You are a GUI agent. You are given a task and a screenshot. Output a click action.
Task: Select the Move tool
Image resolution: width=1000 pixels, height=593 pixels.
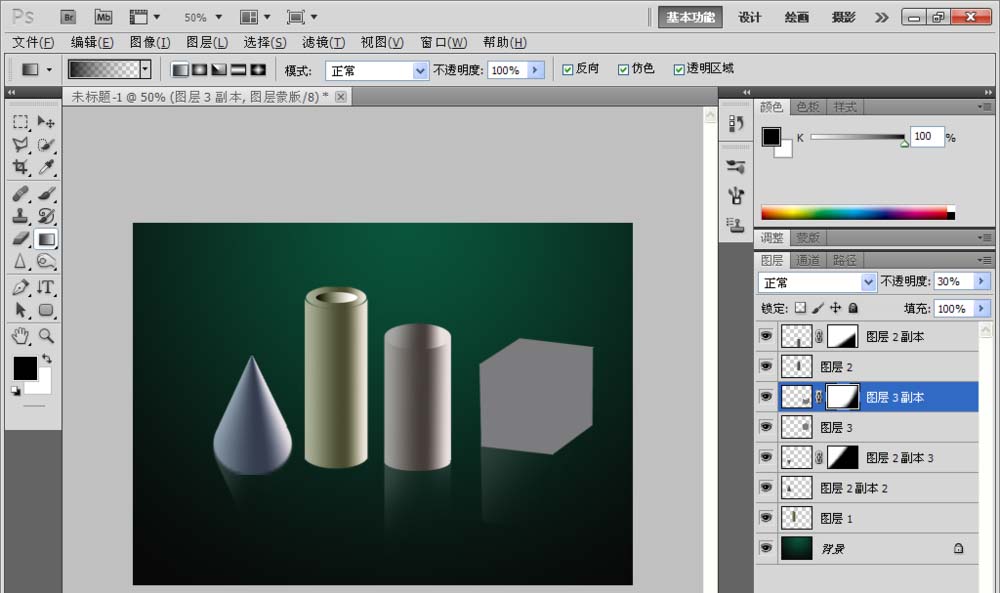point(46,122)
